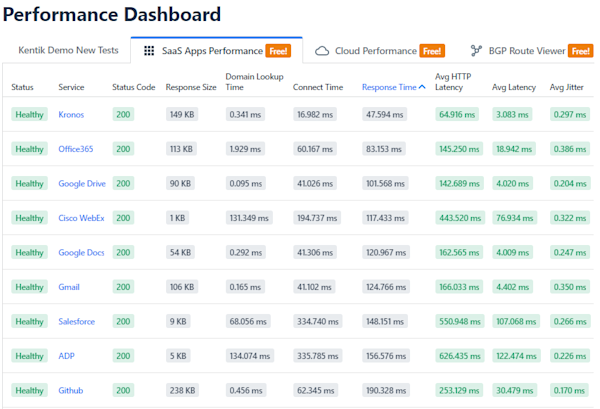The height and width of the screenshot is (409, 600).
Task: Click response time 101.568 ms
Action: coord(385,184)
